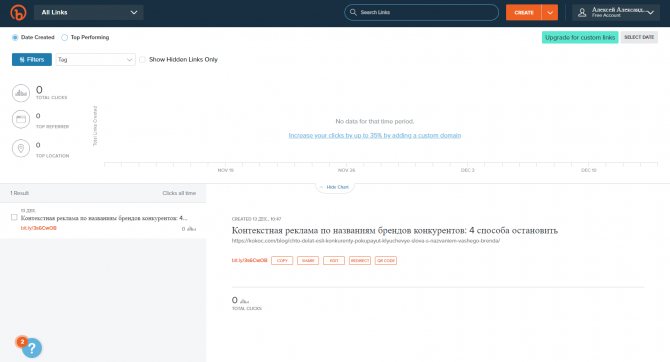Open the custom domain promotion link
Screen dimensions: 670x362
click(x=375, y=135)
